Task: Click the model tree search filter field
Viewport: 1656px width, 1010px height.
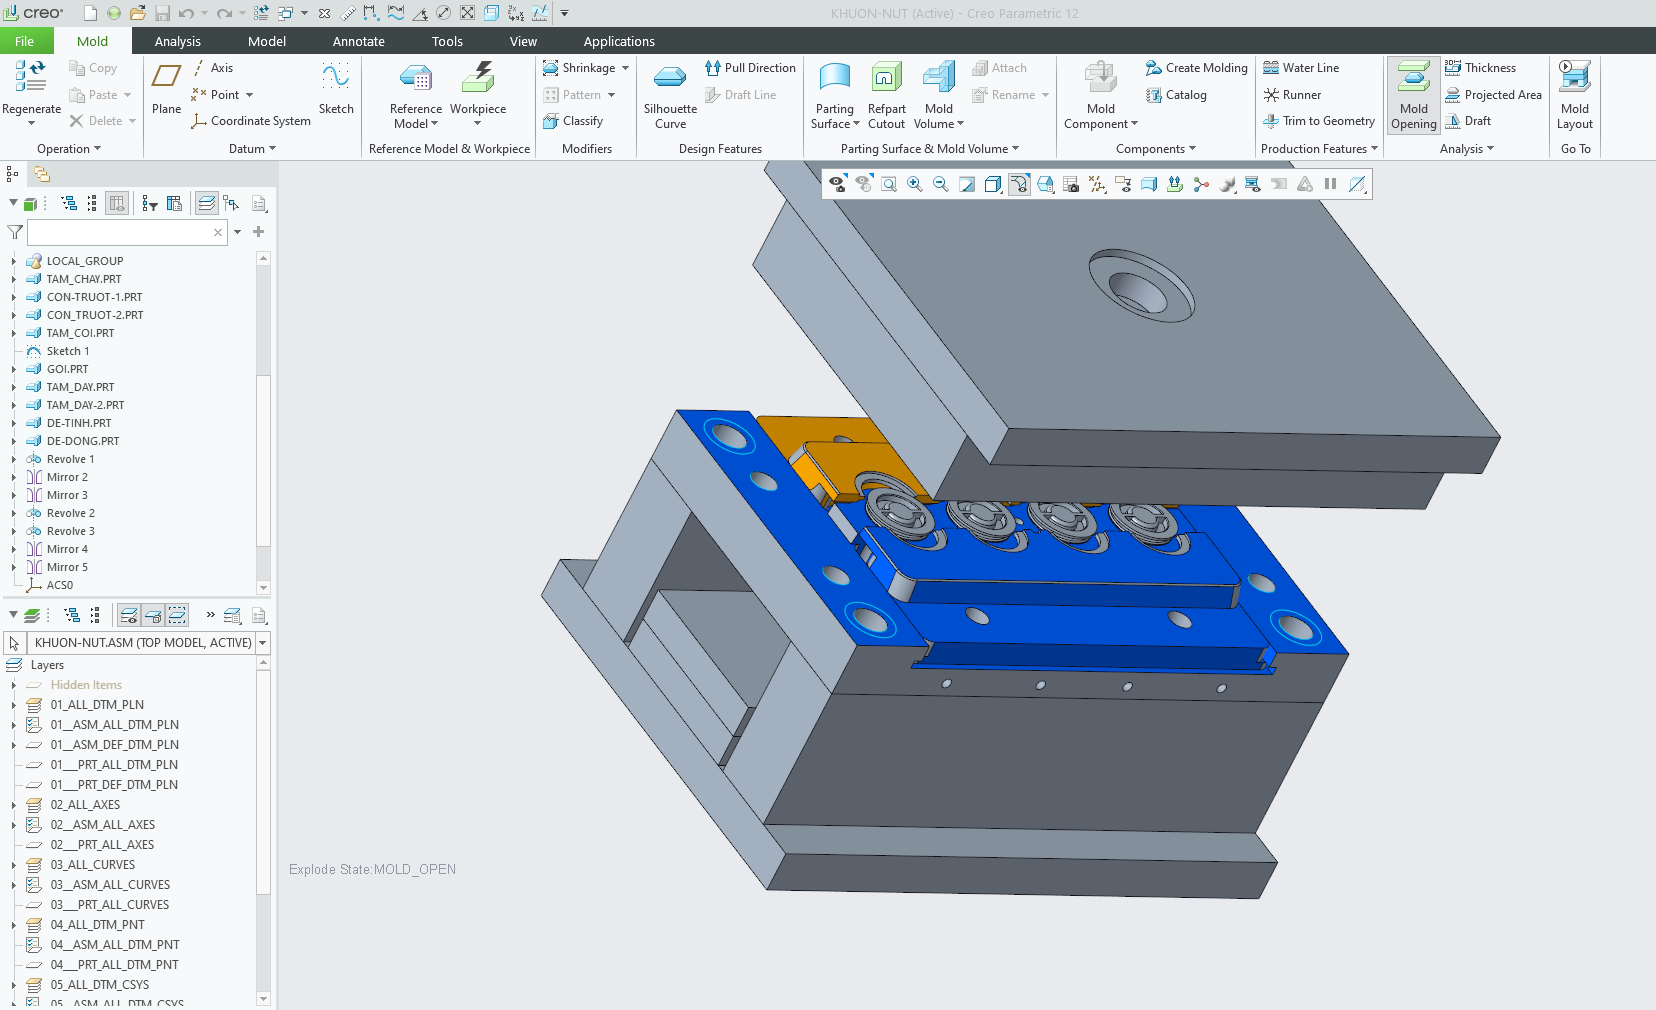Action: click(119, 232)
